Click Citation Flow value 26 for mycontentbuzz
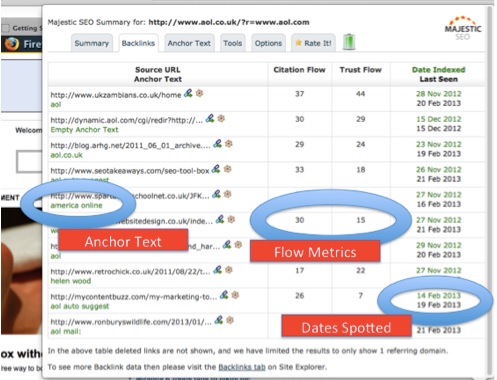Viewport: 497px width, 380px height. coord(299,296)
